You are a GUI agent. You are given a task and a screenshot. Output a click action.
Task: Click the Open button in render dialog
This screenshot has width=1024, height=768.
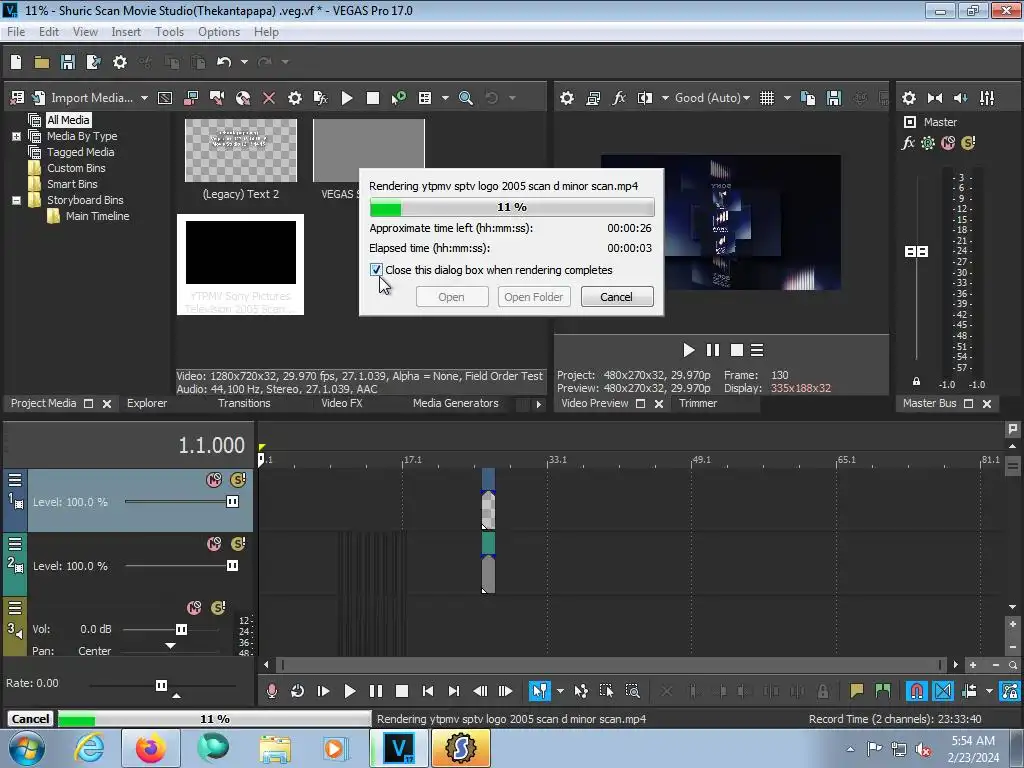(x=451, y=297)
